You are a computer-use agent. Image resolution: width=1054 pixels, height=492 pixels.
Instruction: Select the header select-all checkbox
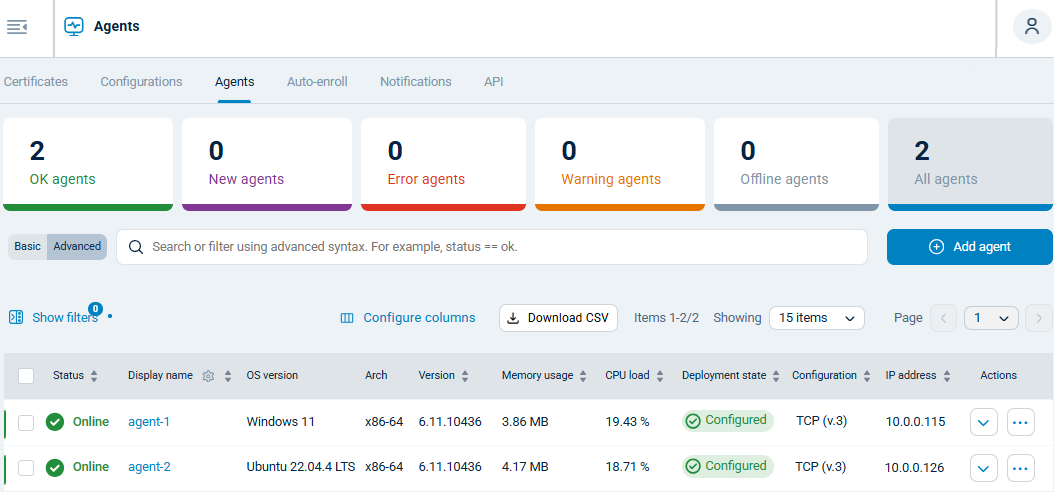point(26,376)
